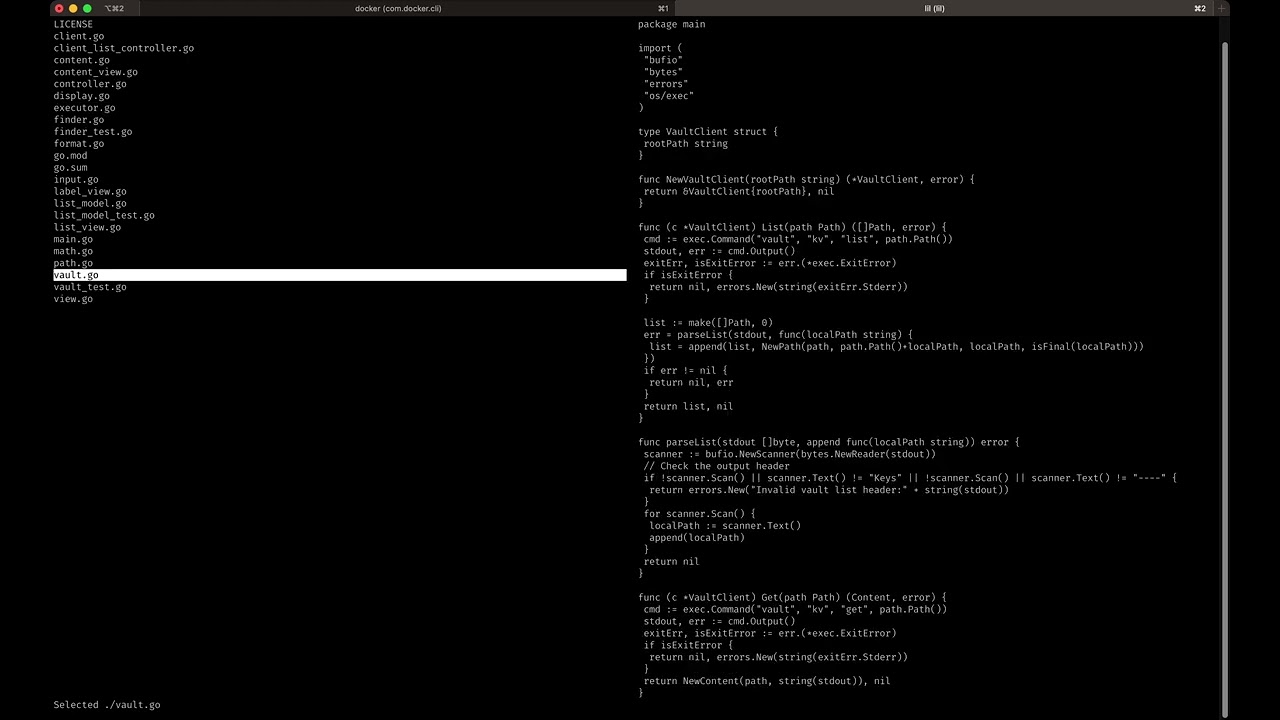This screenshot has height=720, width=1280.
Task: Select view.go in the file list
Action: coord(73,299)
